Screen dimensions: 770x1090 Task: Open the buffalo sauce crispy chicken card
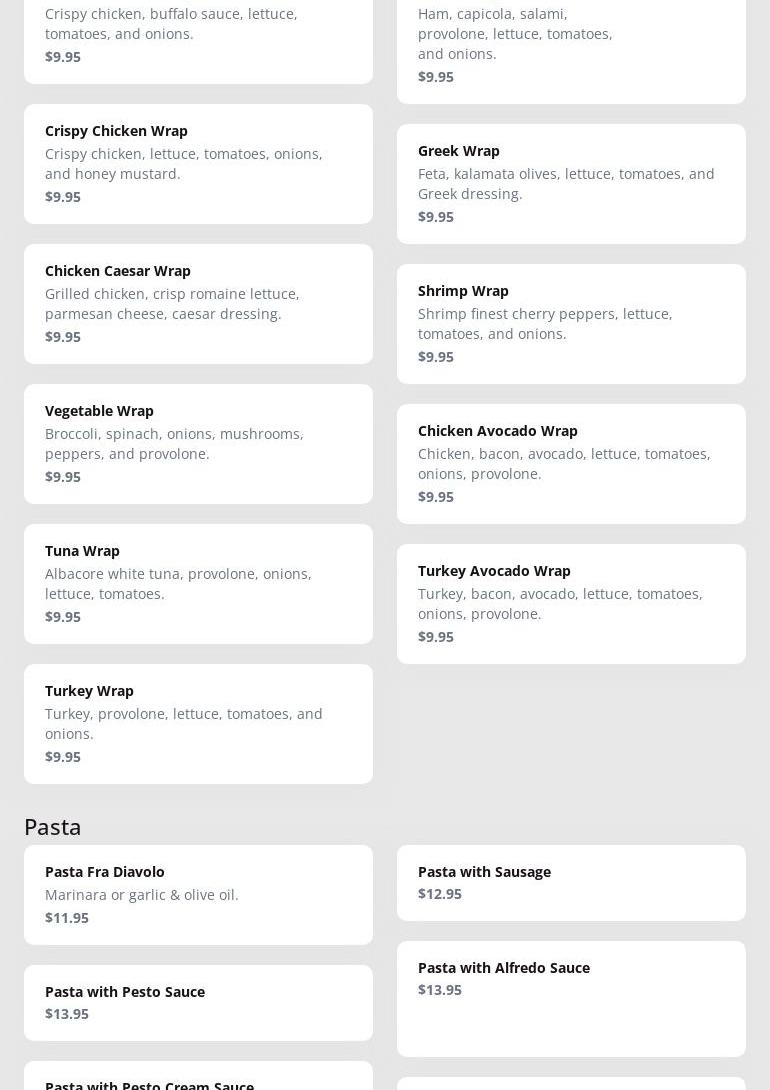point(198,35)
